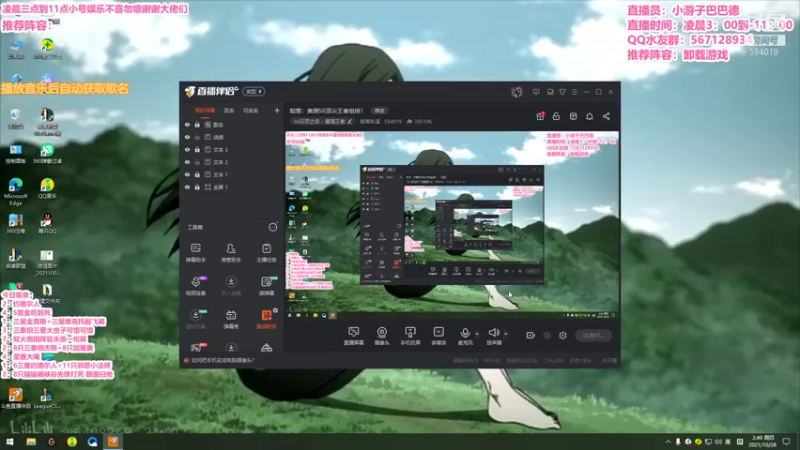The width and height of the screenshot is (800, 450).
Task: Click the user avatar in title bar
Action: [517, 92]
